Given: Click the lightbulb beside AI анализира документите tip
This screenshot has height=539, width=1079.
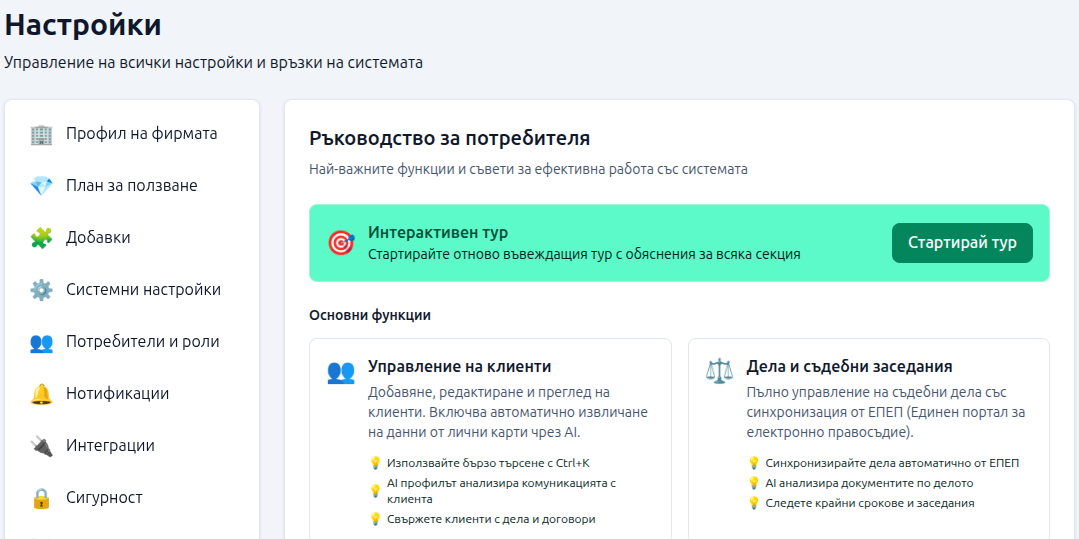Looking at the screenshot, I should [754, 483].
